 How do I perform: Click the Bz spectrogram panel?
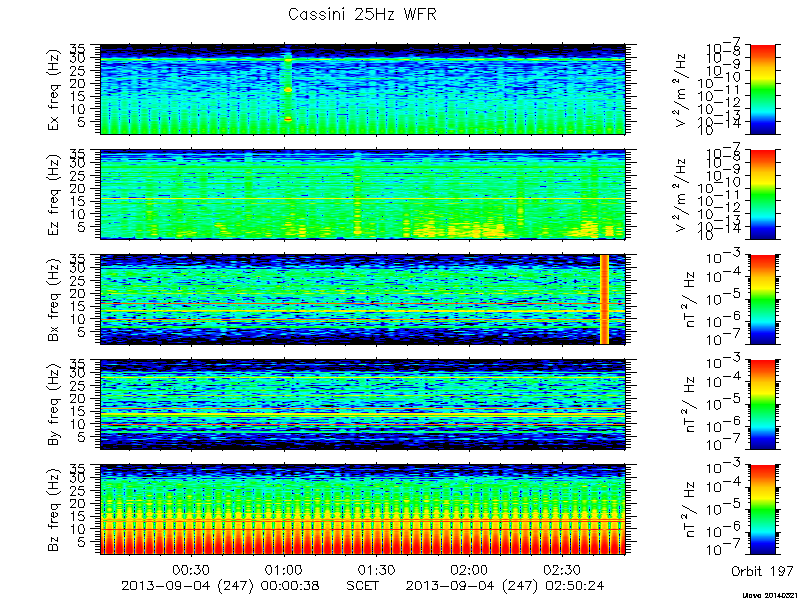click(362, 510)
